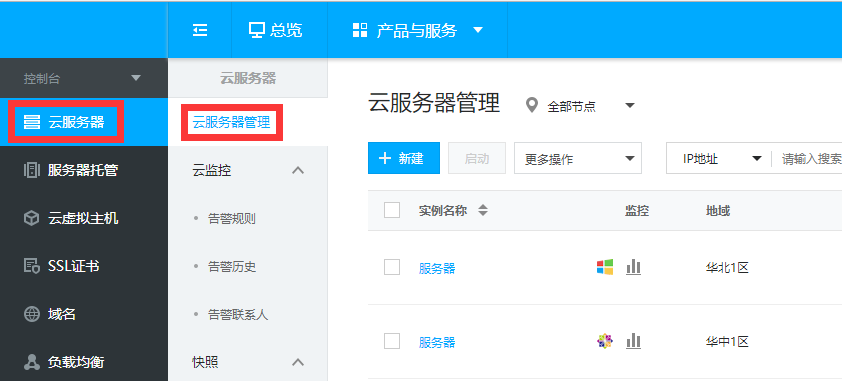This screenshot has width=842, height=381.
Task: Open the 产品与服务 menu
Action: point(417,31)
